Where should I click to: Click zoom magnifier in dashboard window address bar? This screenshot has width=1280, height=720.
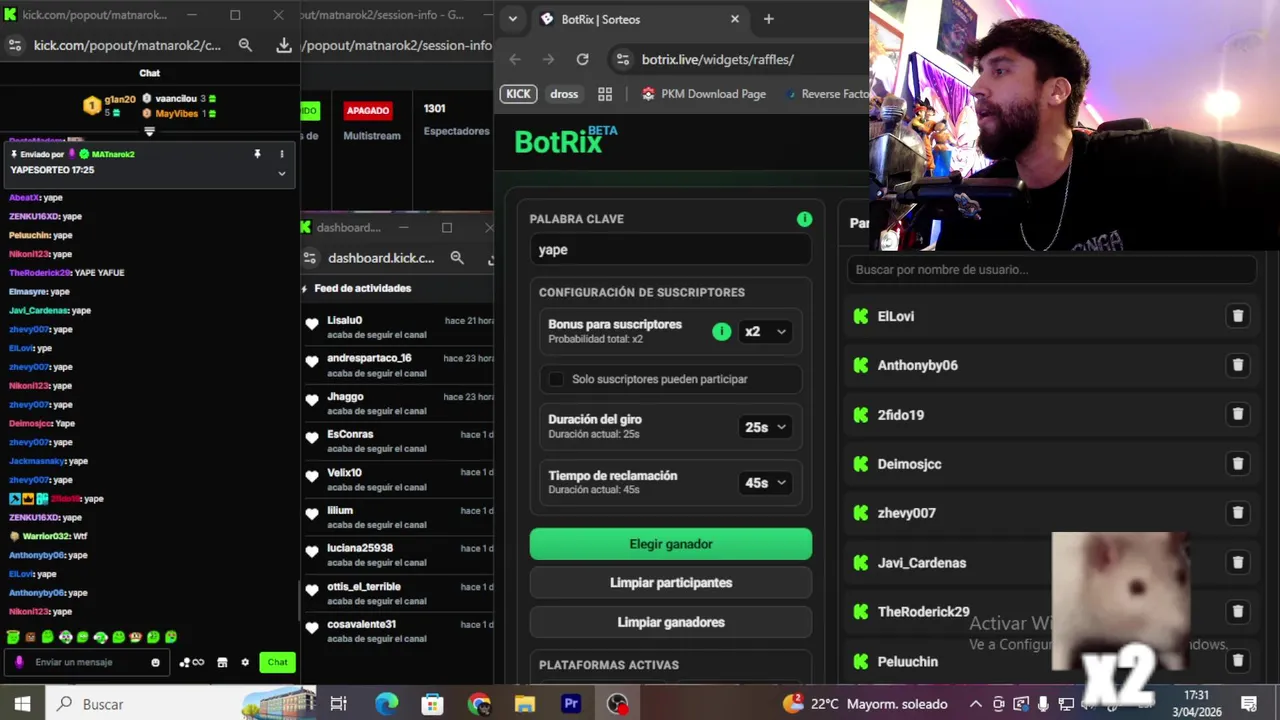click(457, 258)
